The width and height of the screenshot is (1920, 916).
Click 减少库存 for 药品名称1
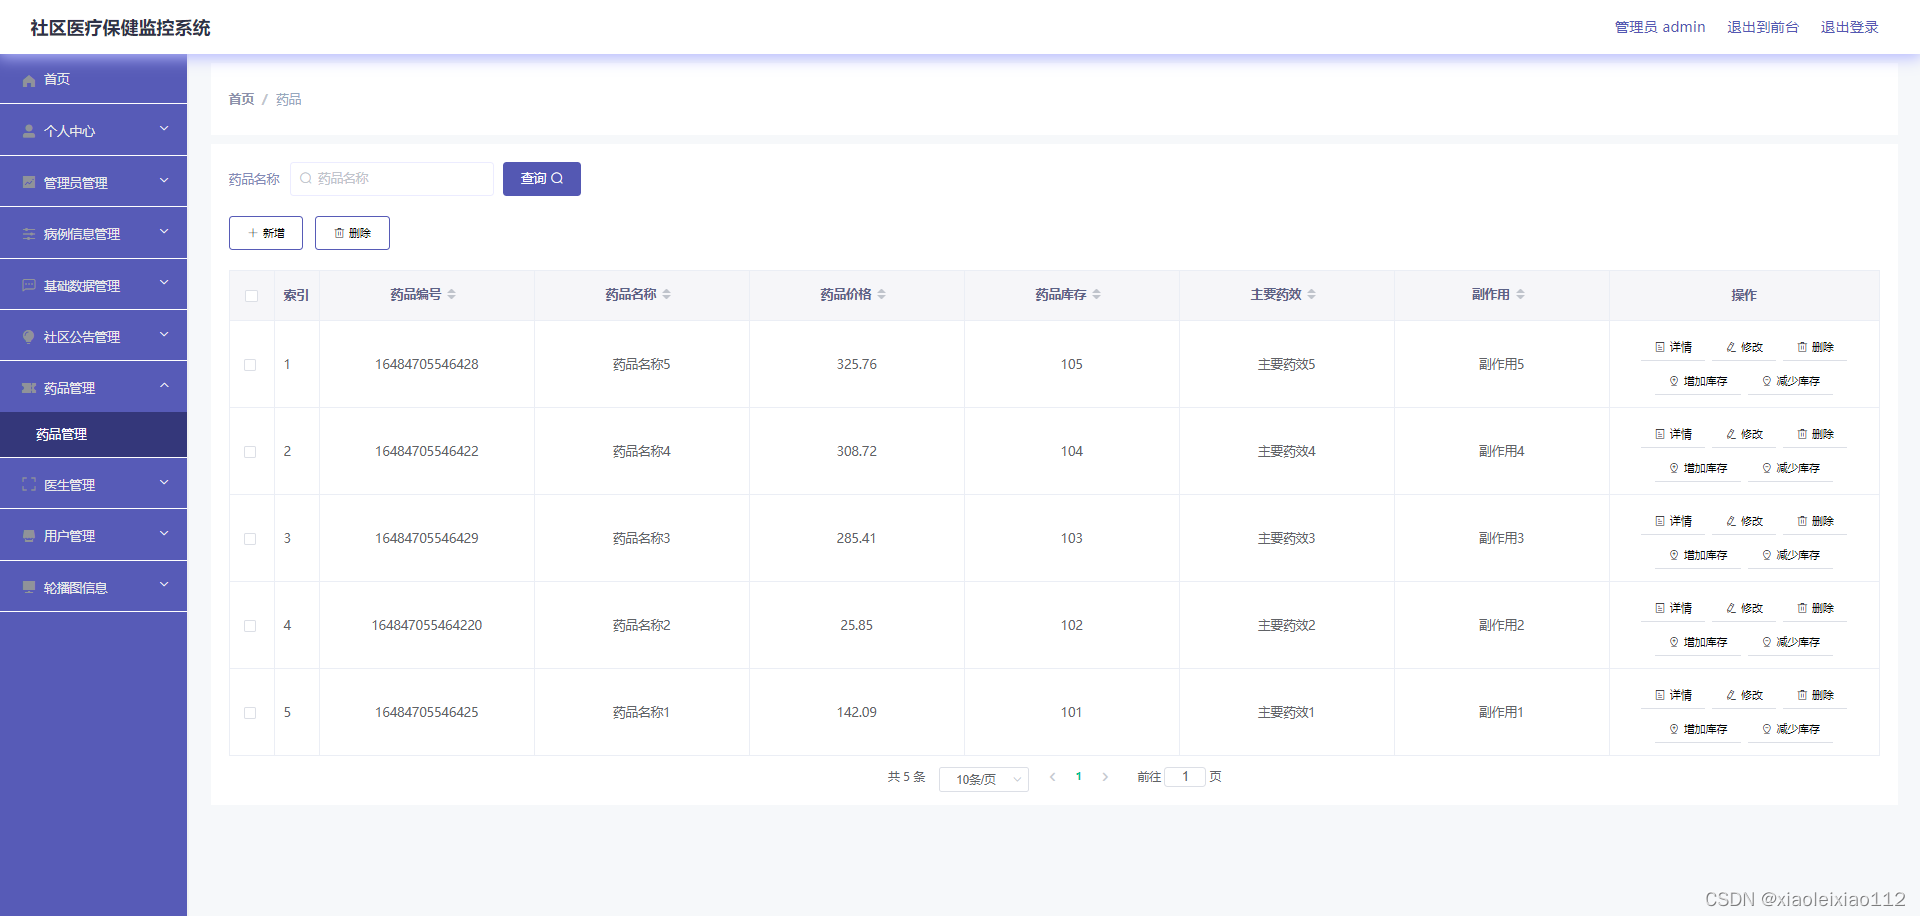pos(1791,729)
